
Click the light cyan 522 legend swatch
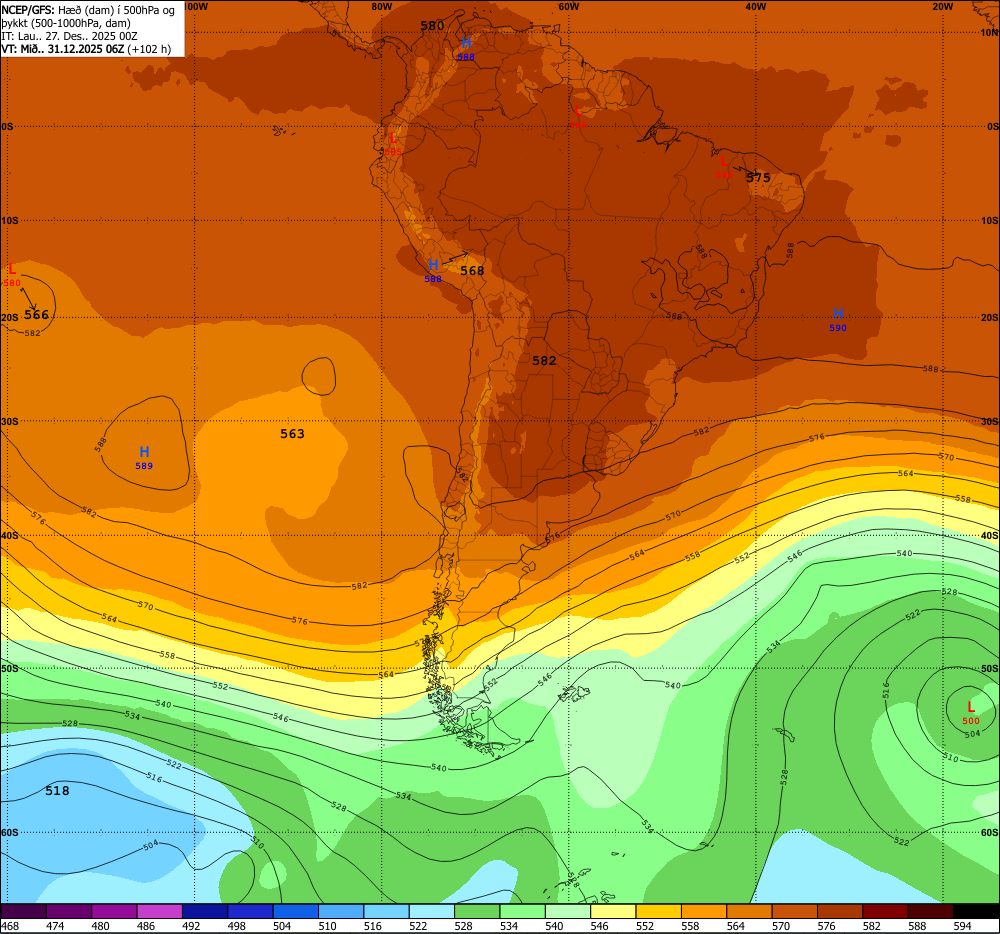pos(432,911)
